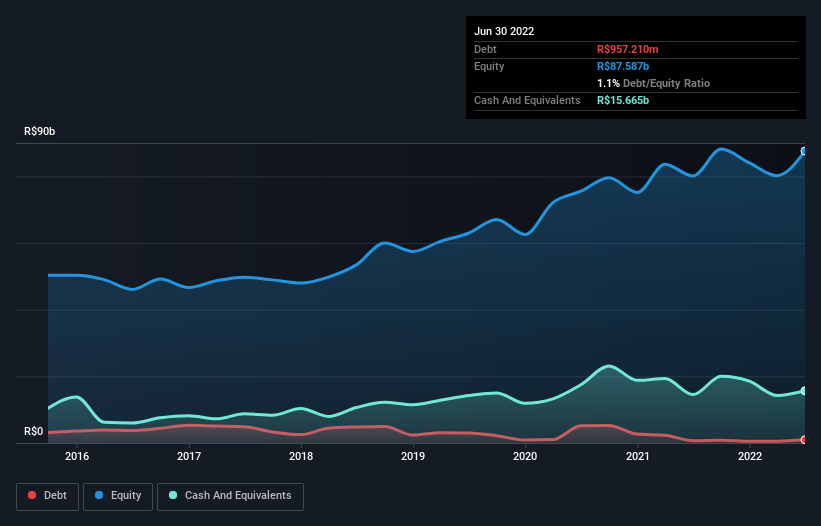
Task: Toggle the Debt series legend button
Action: point(48,496)
